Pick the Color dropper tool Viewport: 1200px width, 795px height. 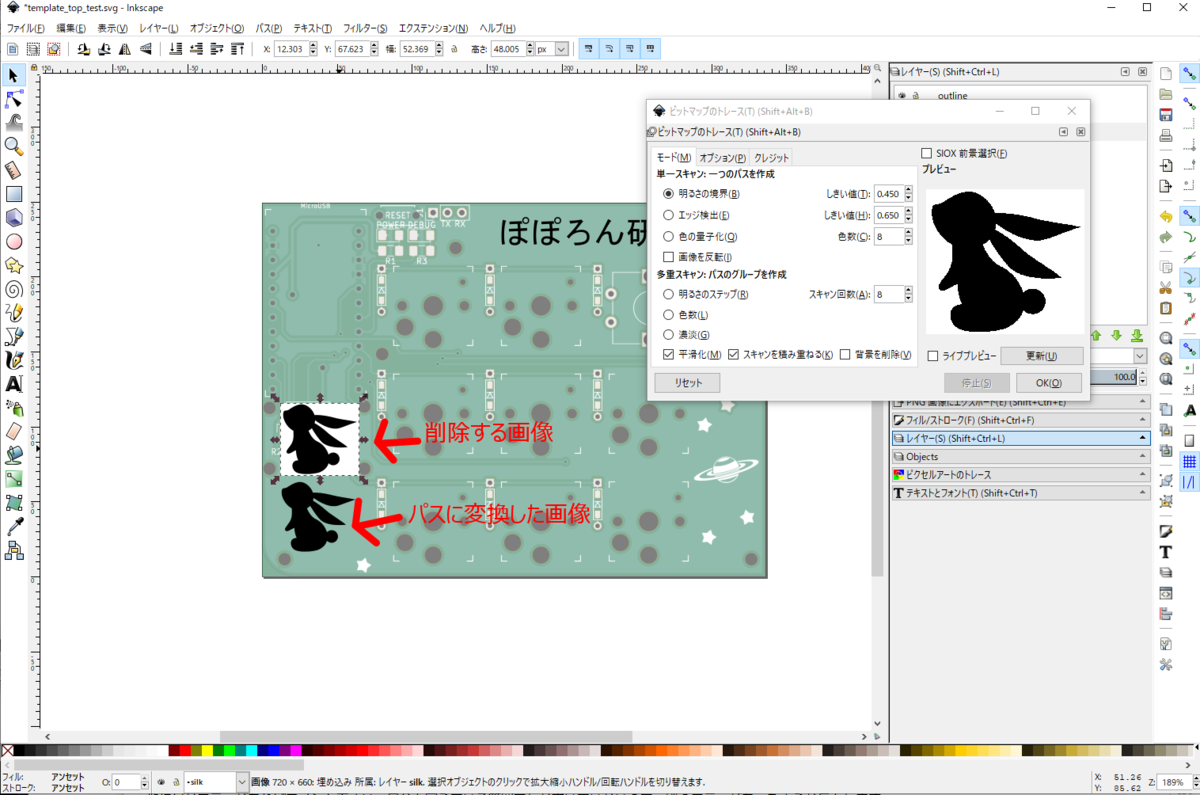[x=13, y=522]
